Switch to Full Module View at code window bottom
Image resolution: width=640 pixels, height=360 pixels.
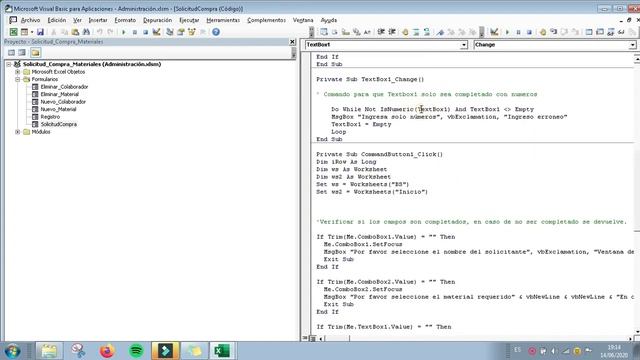click(313, 338)
